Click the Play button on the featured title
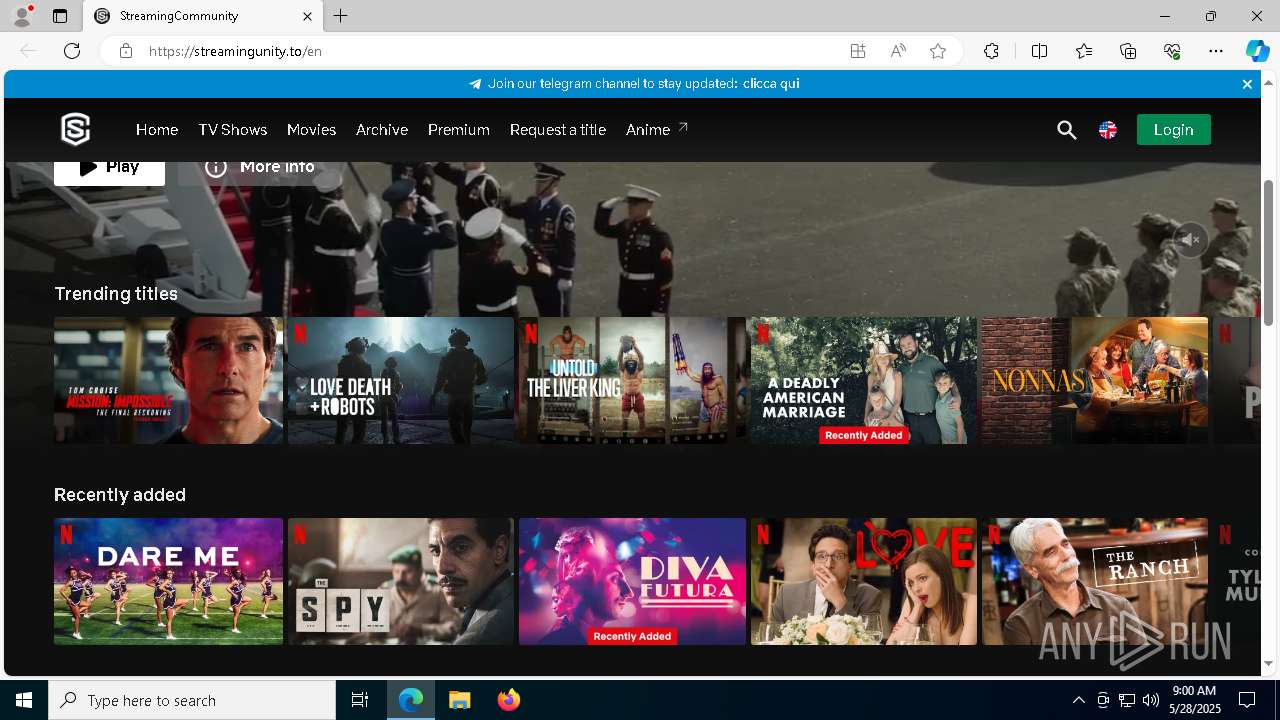 tap(109, 173)
